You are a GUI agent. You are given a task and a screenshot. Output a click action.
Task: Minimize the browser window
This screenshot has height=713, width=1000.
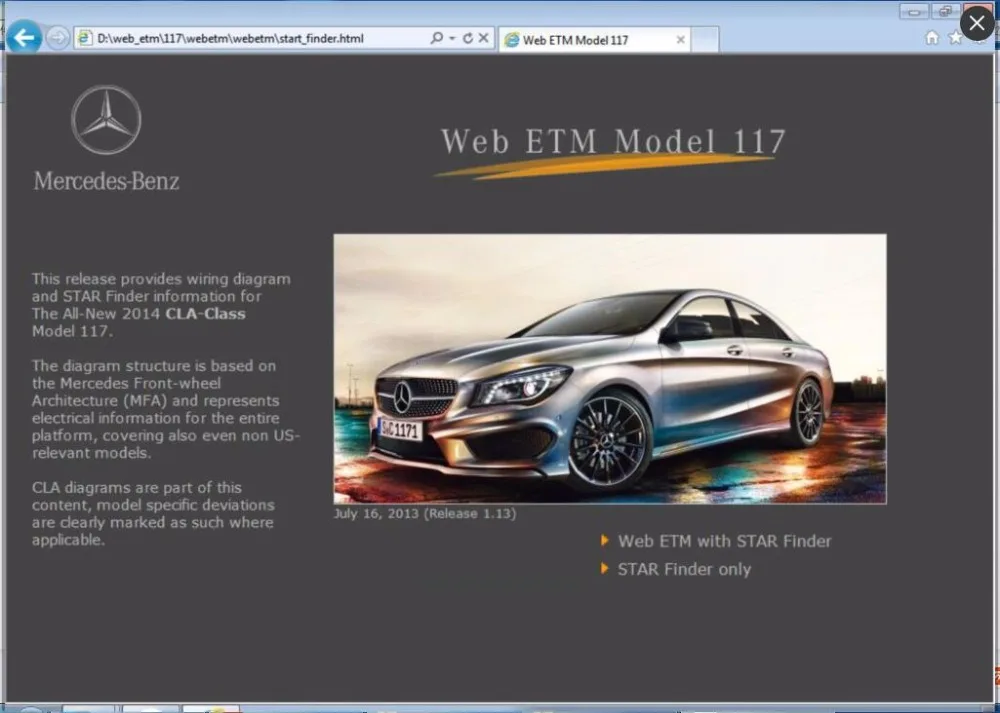[x=914, y=11]
